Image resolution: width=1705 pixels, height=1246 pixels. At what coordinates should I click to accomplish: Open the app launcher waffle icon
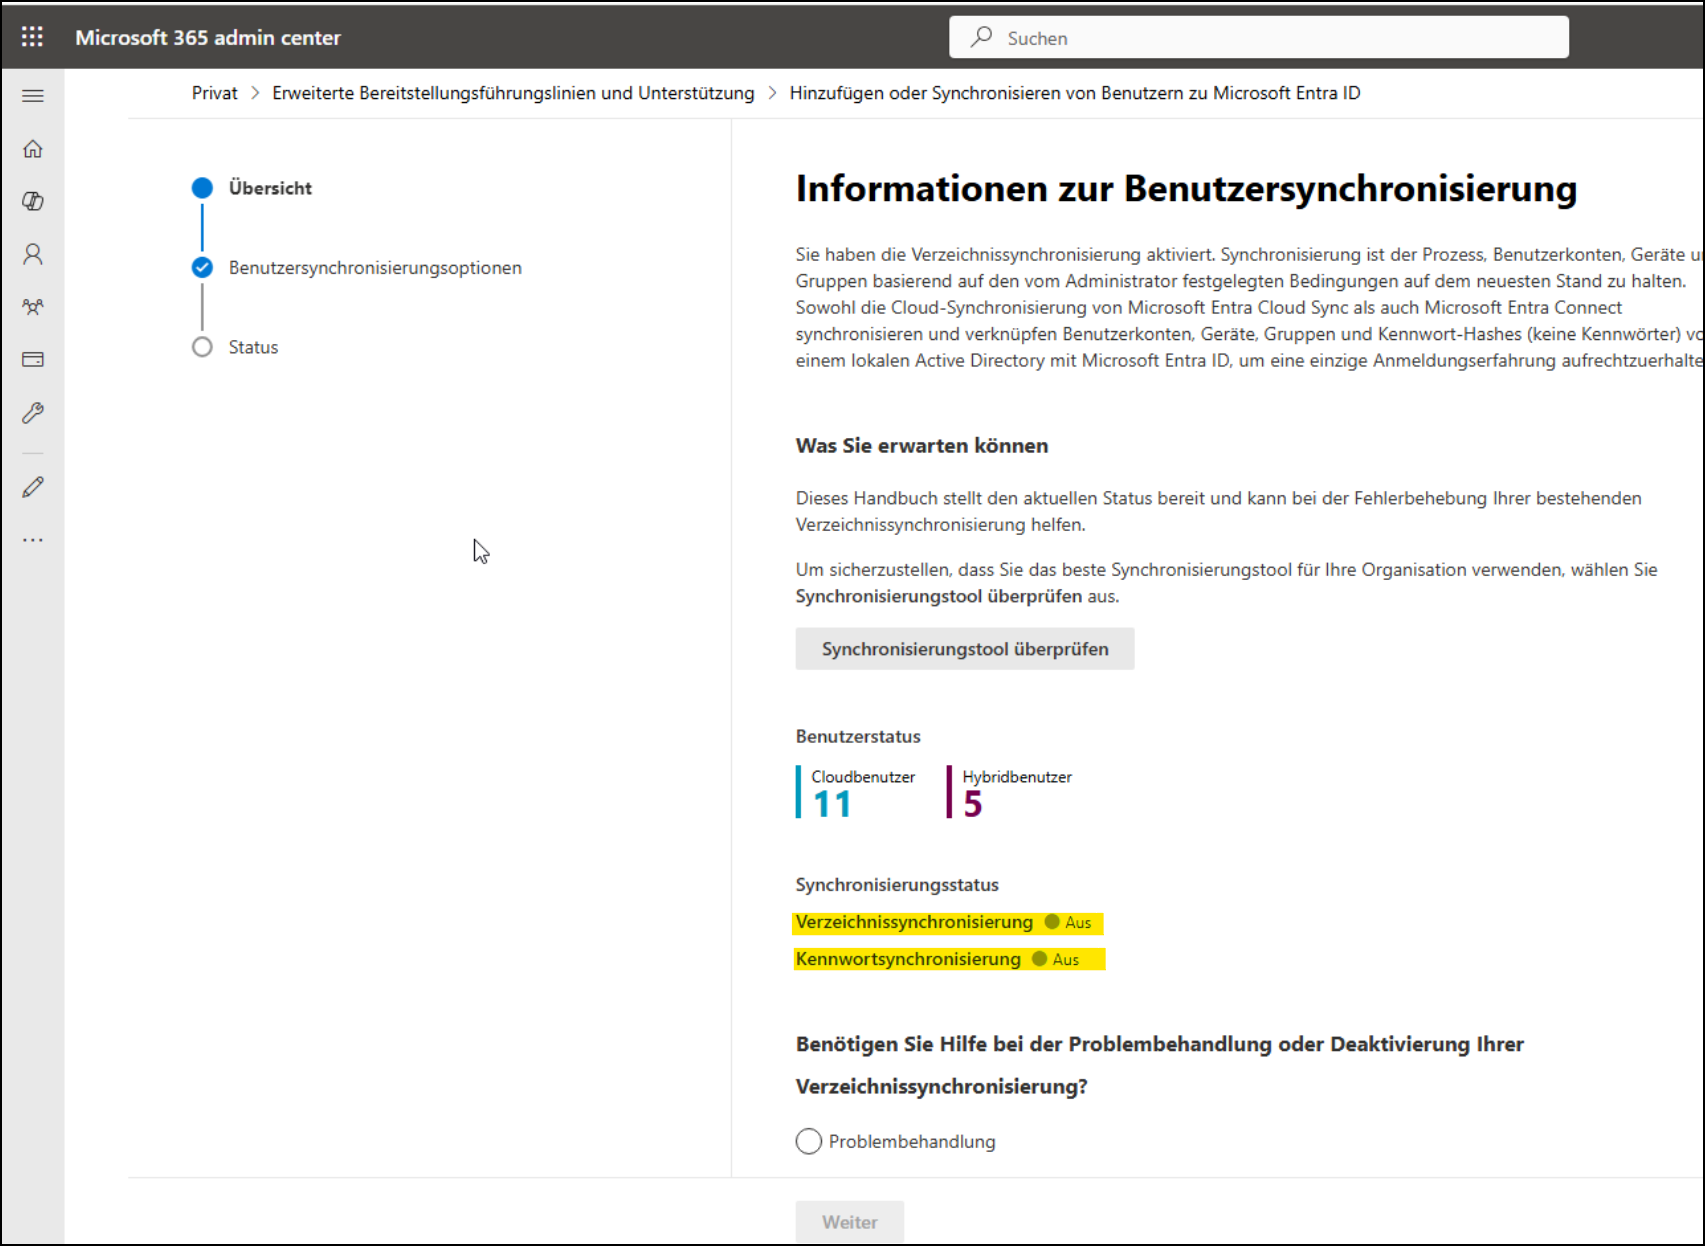click(x=32, y=37)
